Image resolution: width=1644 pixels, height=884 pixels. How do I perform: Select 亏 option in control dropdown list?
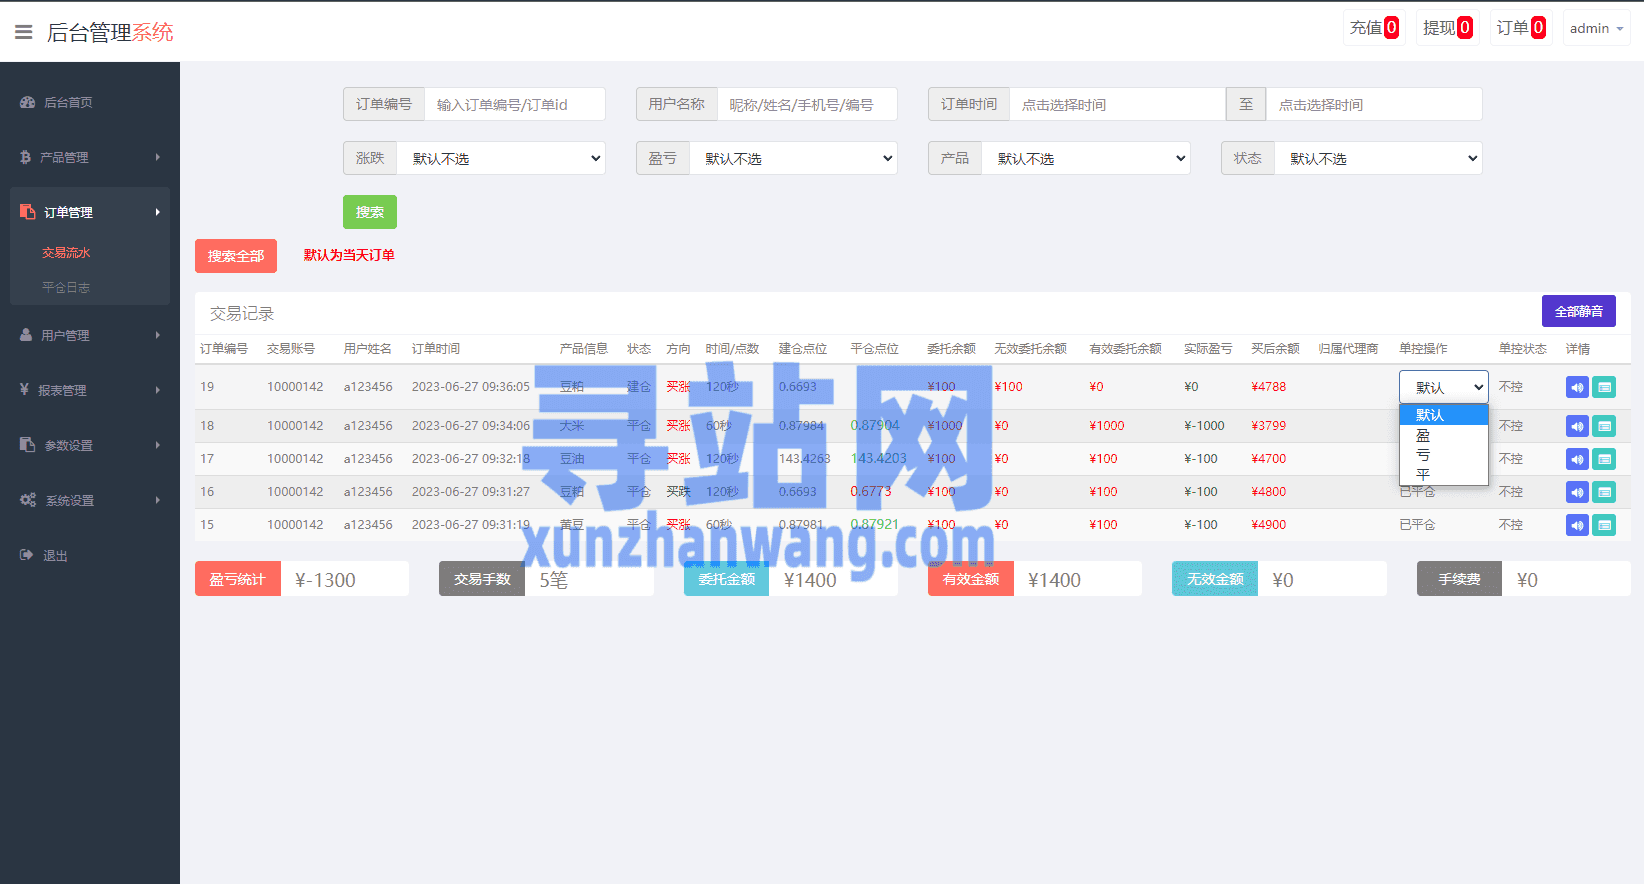pos(1423,455)
